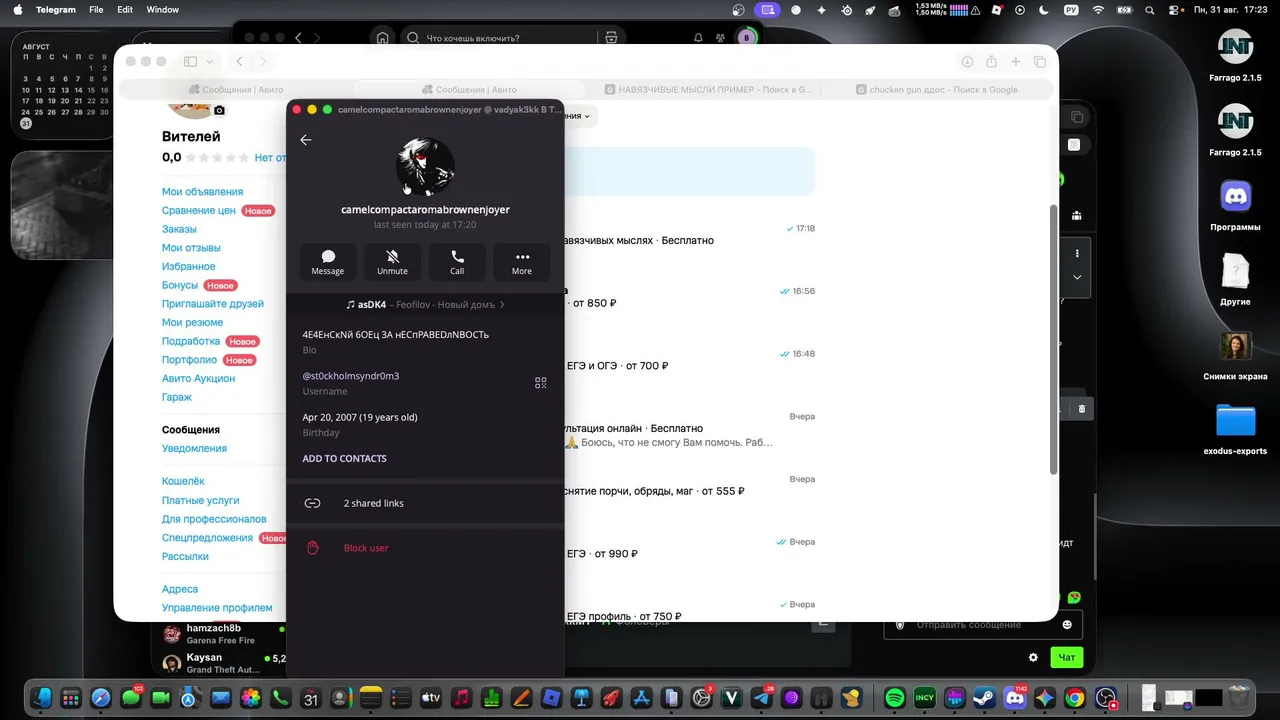This screenshot has width=1280, height=720.
Task: Expand the Safari sidebar dropdown chevron
Action: pyautogui.click(x=209, y=62)
